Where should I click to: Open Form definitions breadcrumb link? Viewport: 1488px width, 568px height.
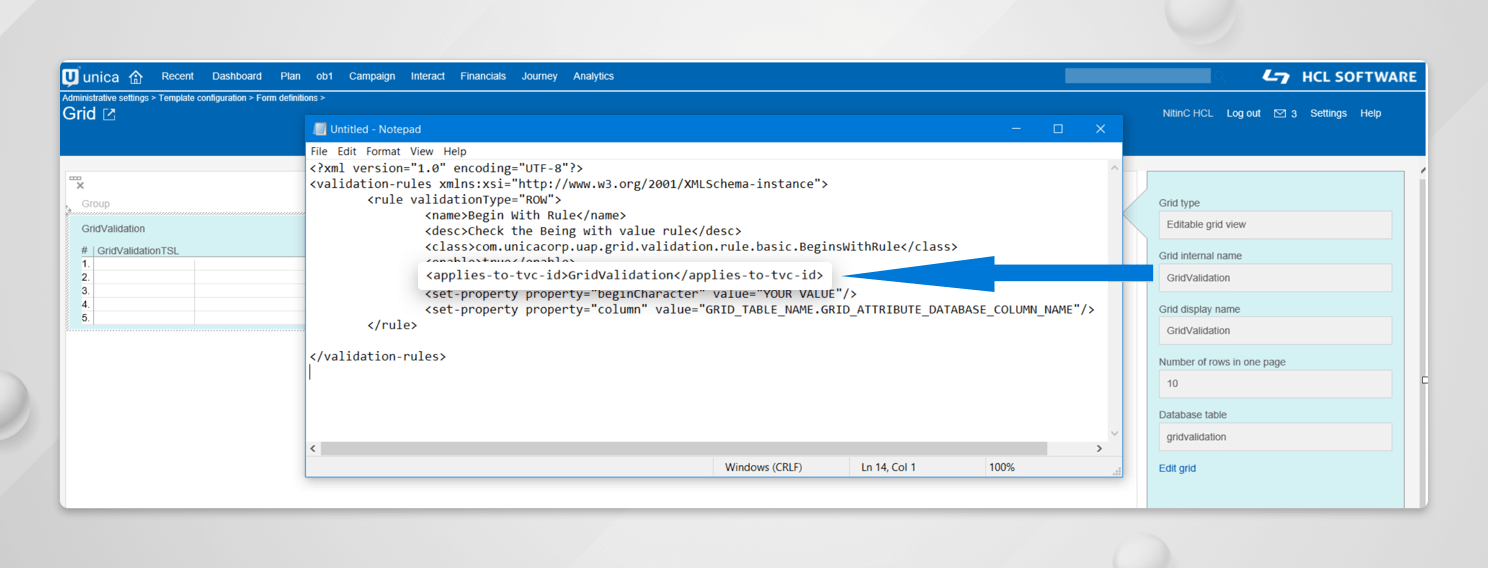click(287, 98)
